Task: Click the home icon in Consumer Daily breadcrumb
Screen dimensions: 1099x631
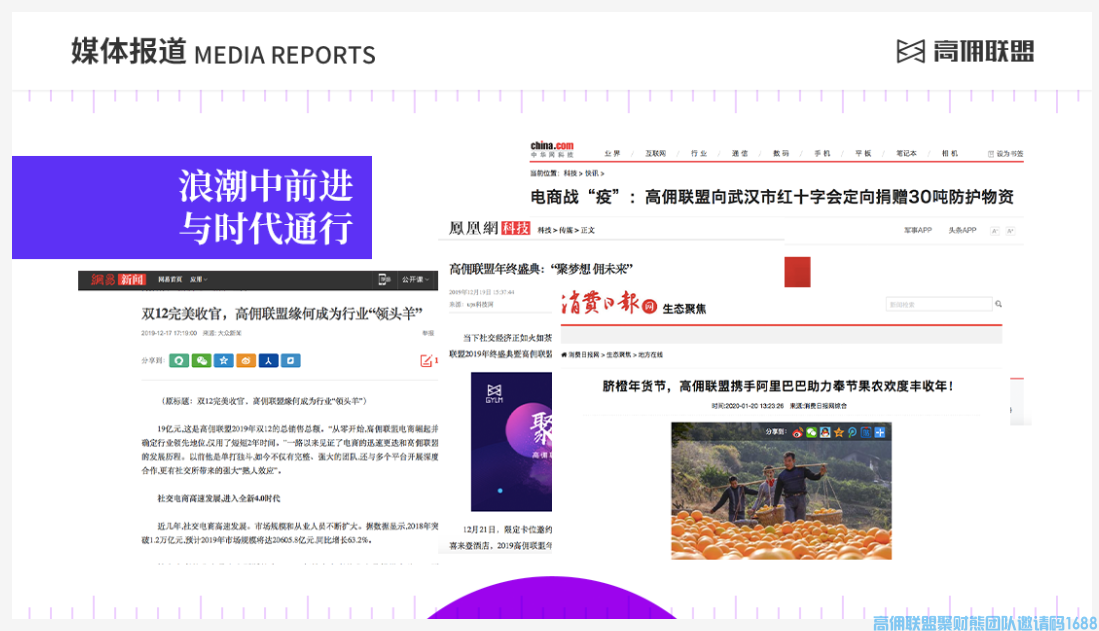Action: pos(564,355)
